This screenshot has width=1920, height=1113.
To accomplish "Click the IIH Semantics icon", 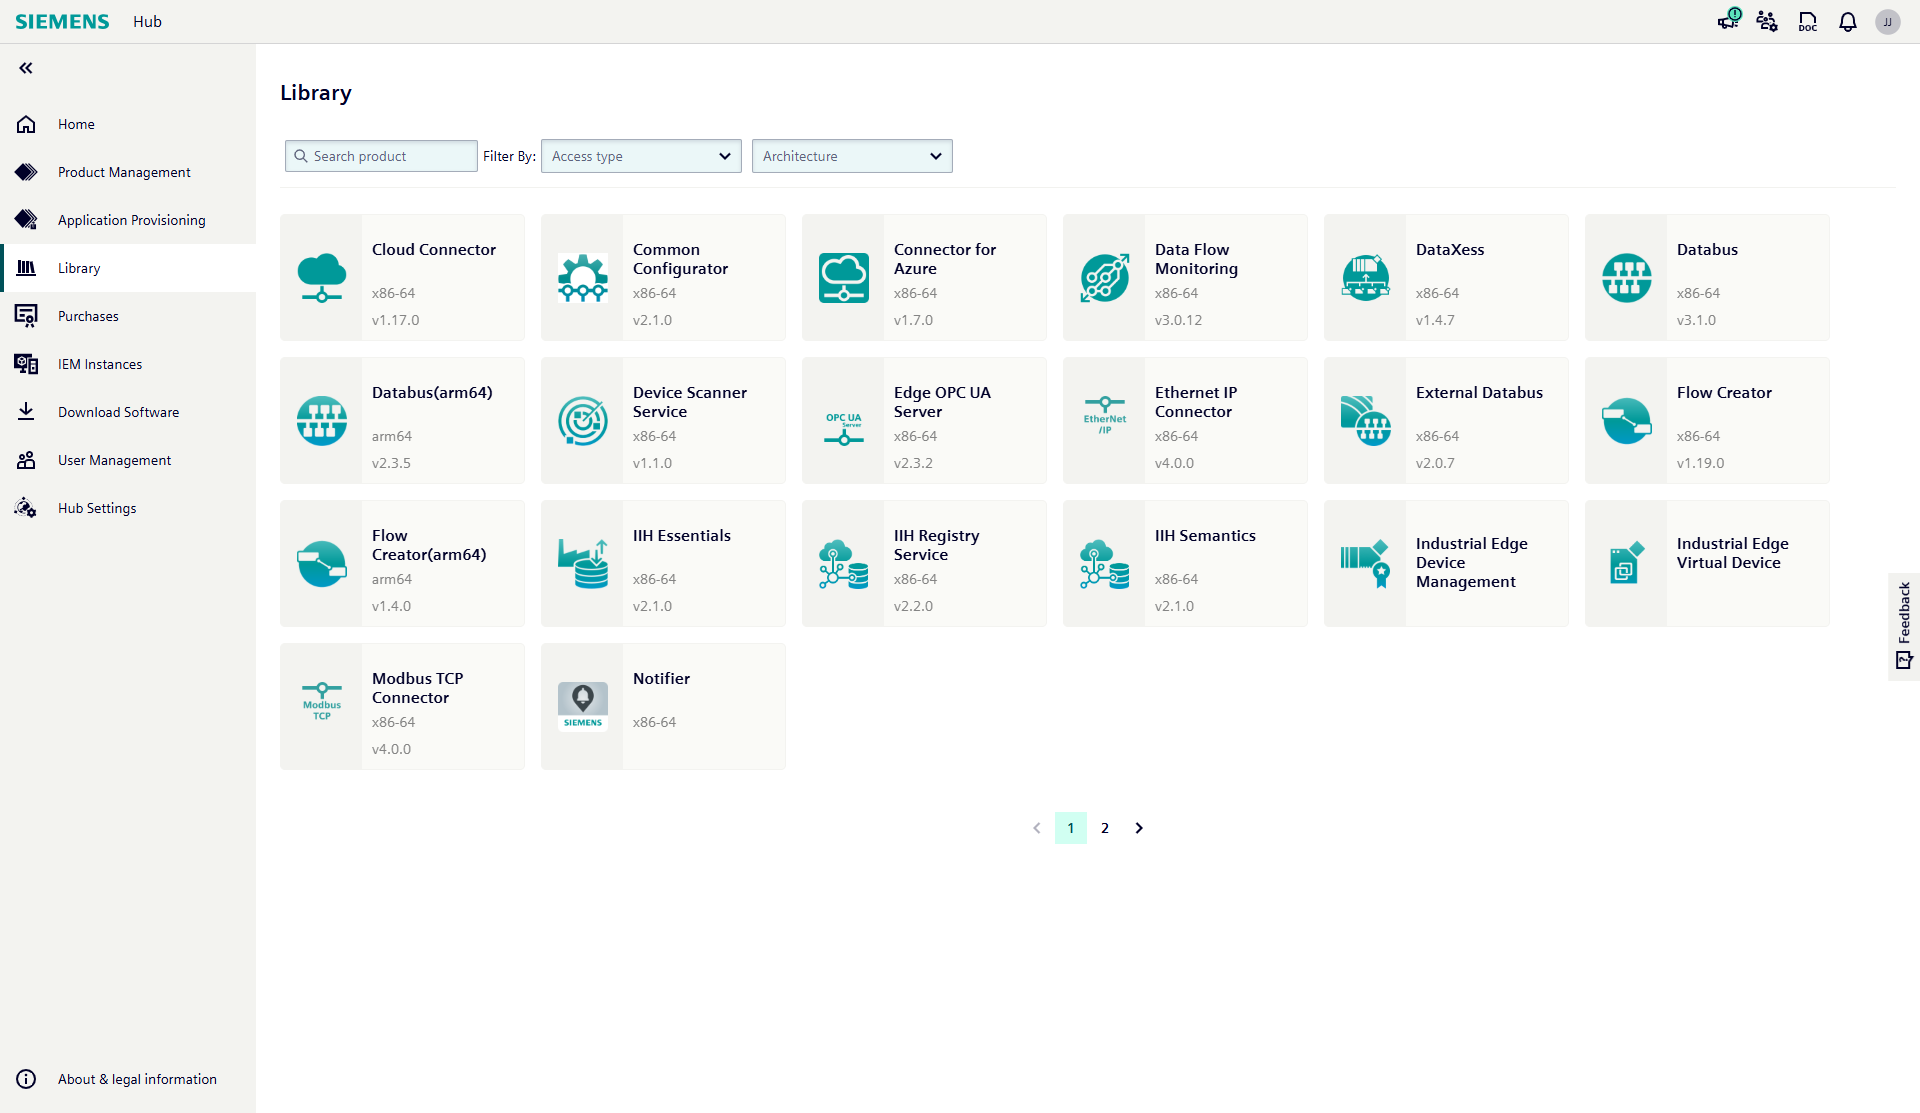I will point(1105,564).
